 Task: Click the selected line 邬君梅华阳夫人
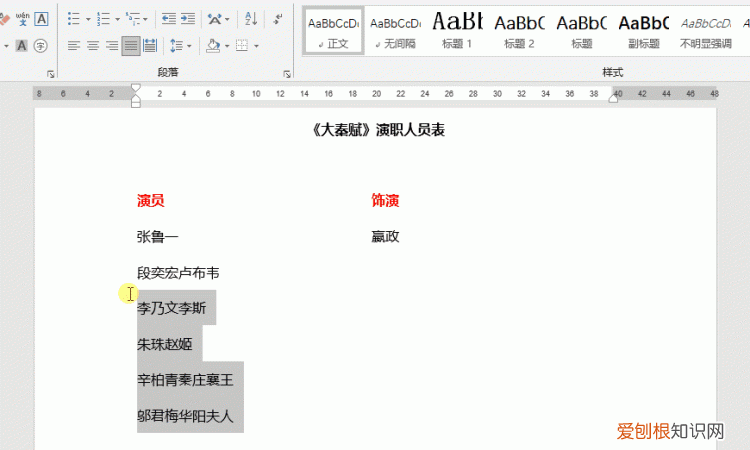tap(185, 416)
